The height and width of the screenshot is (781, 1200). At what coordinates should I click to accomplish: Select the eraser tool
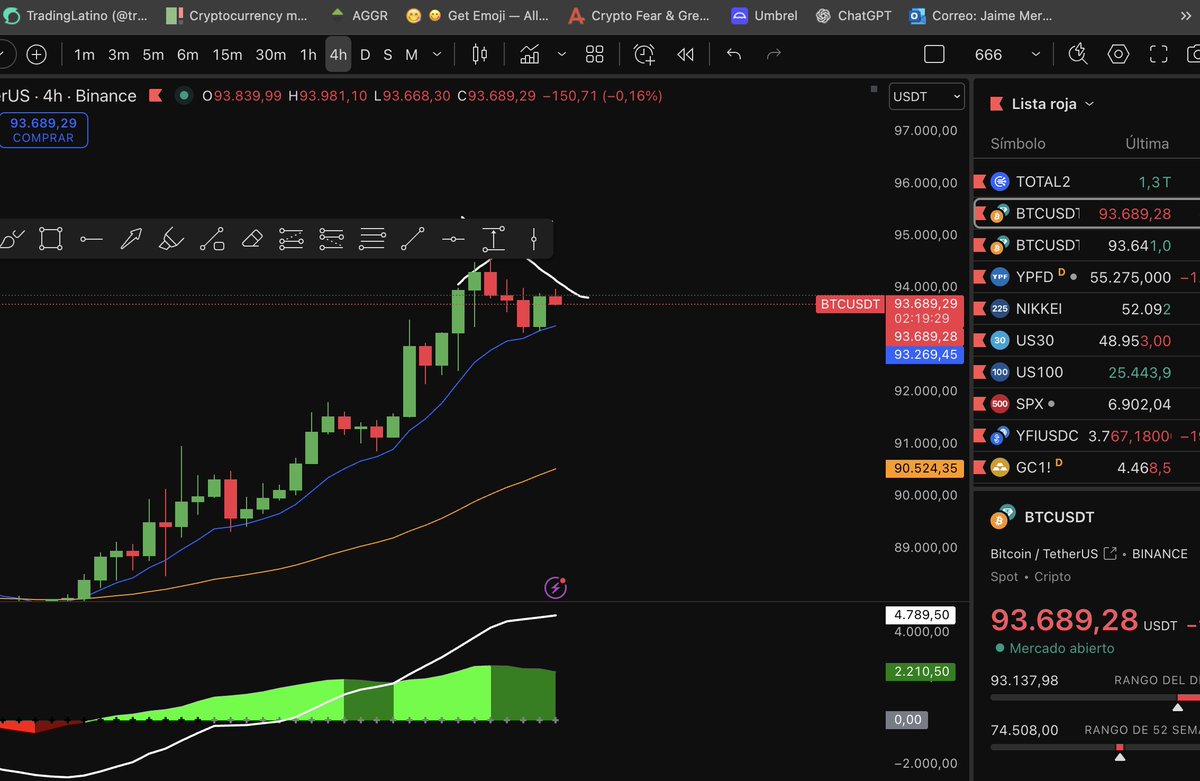pyautogui.click(x=251, y=239)
